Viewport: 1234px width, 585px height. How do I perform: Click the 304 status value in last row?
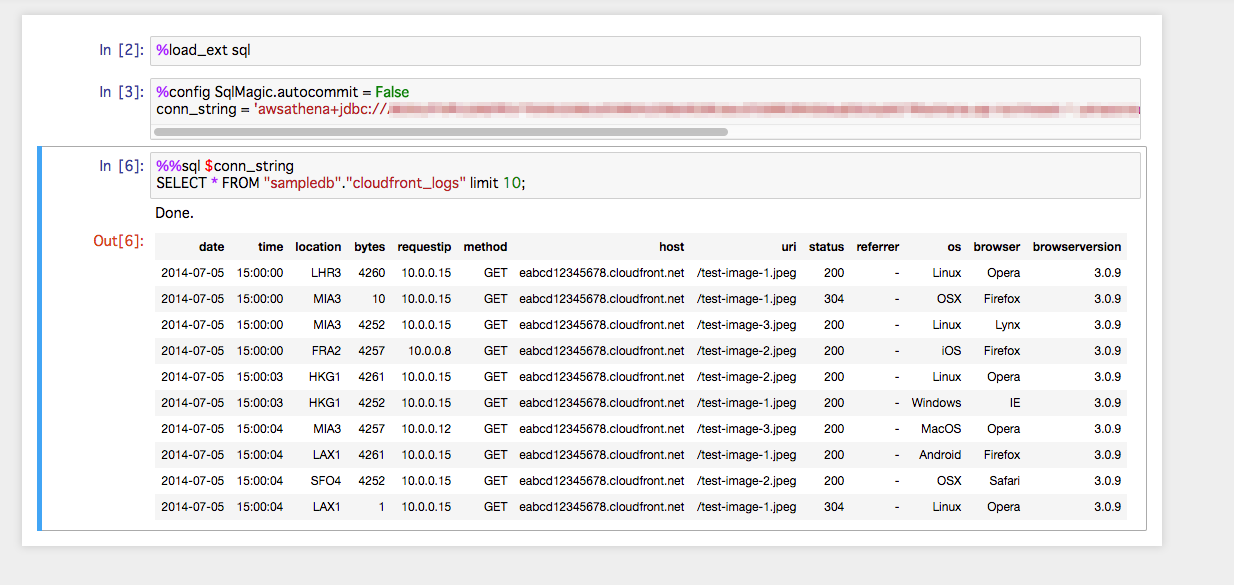[x=833, y=506]
